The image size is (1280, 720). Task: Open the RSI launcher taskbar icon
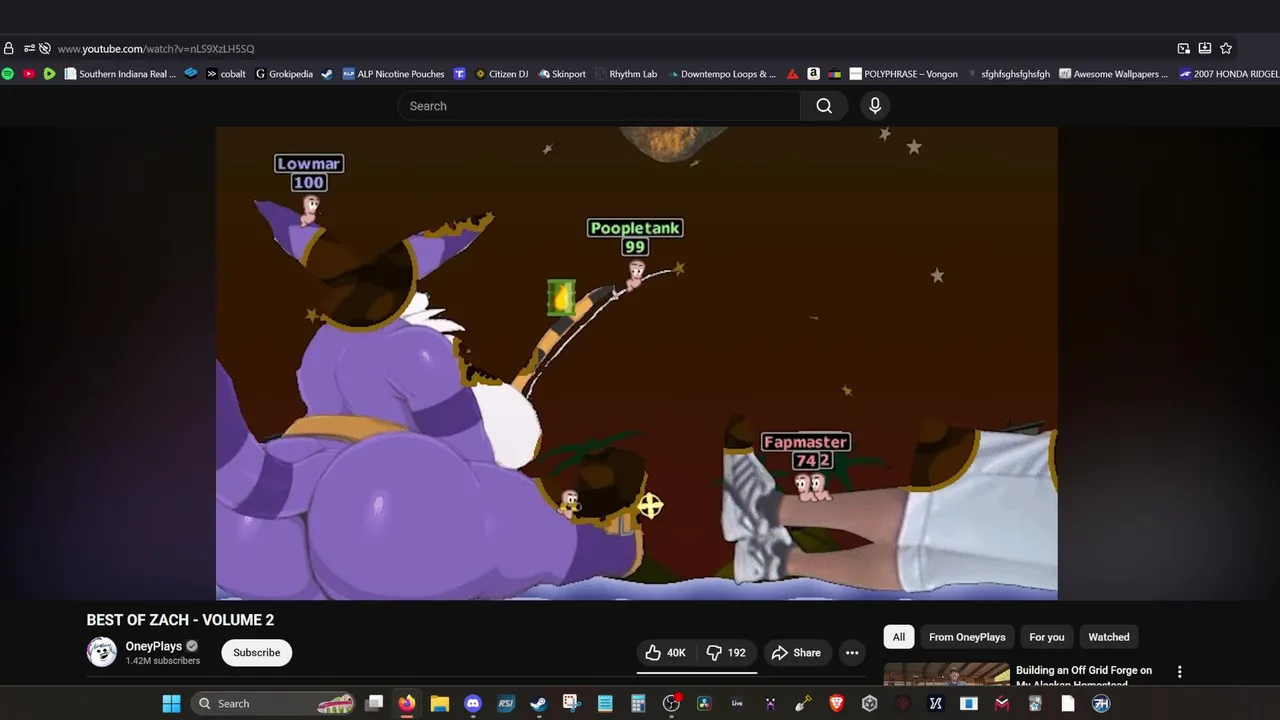tap(506, 704)
